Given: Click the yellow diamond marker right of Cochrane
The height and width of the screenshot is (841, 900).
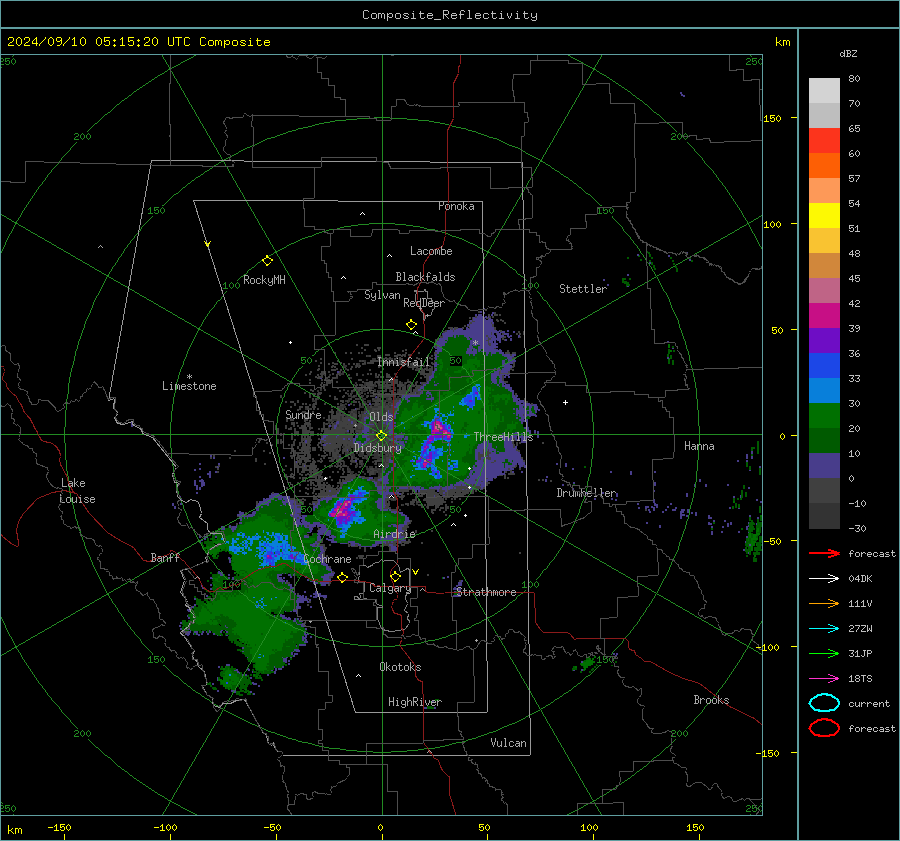Looking at the screenshot, I should click(x=343, y=577).
